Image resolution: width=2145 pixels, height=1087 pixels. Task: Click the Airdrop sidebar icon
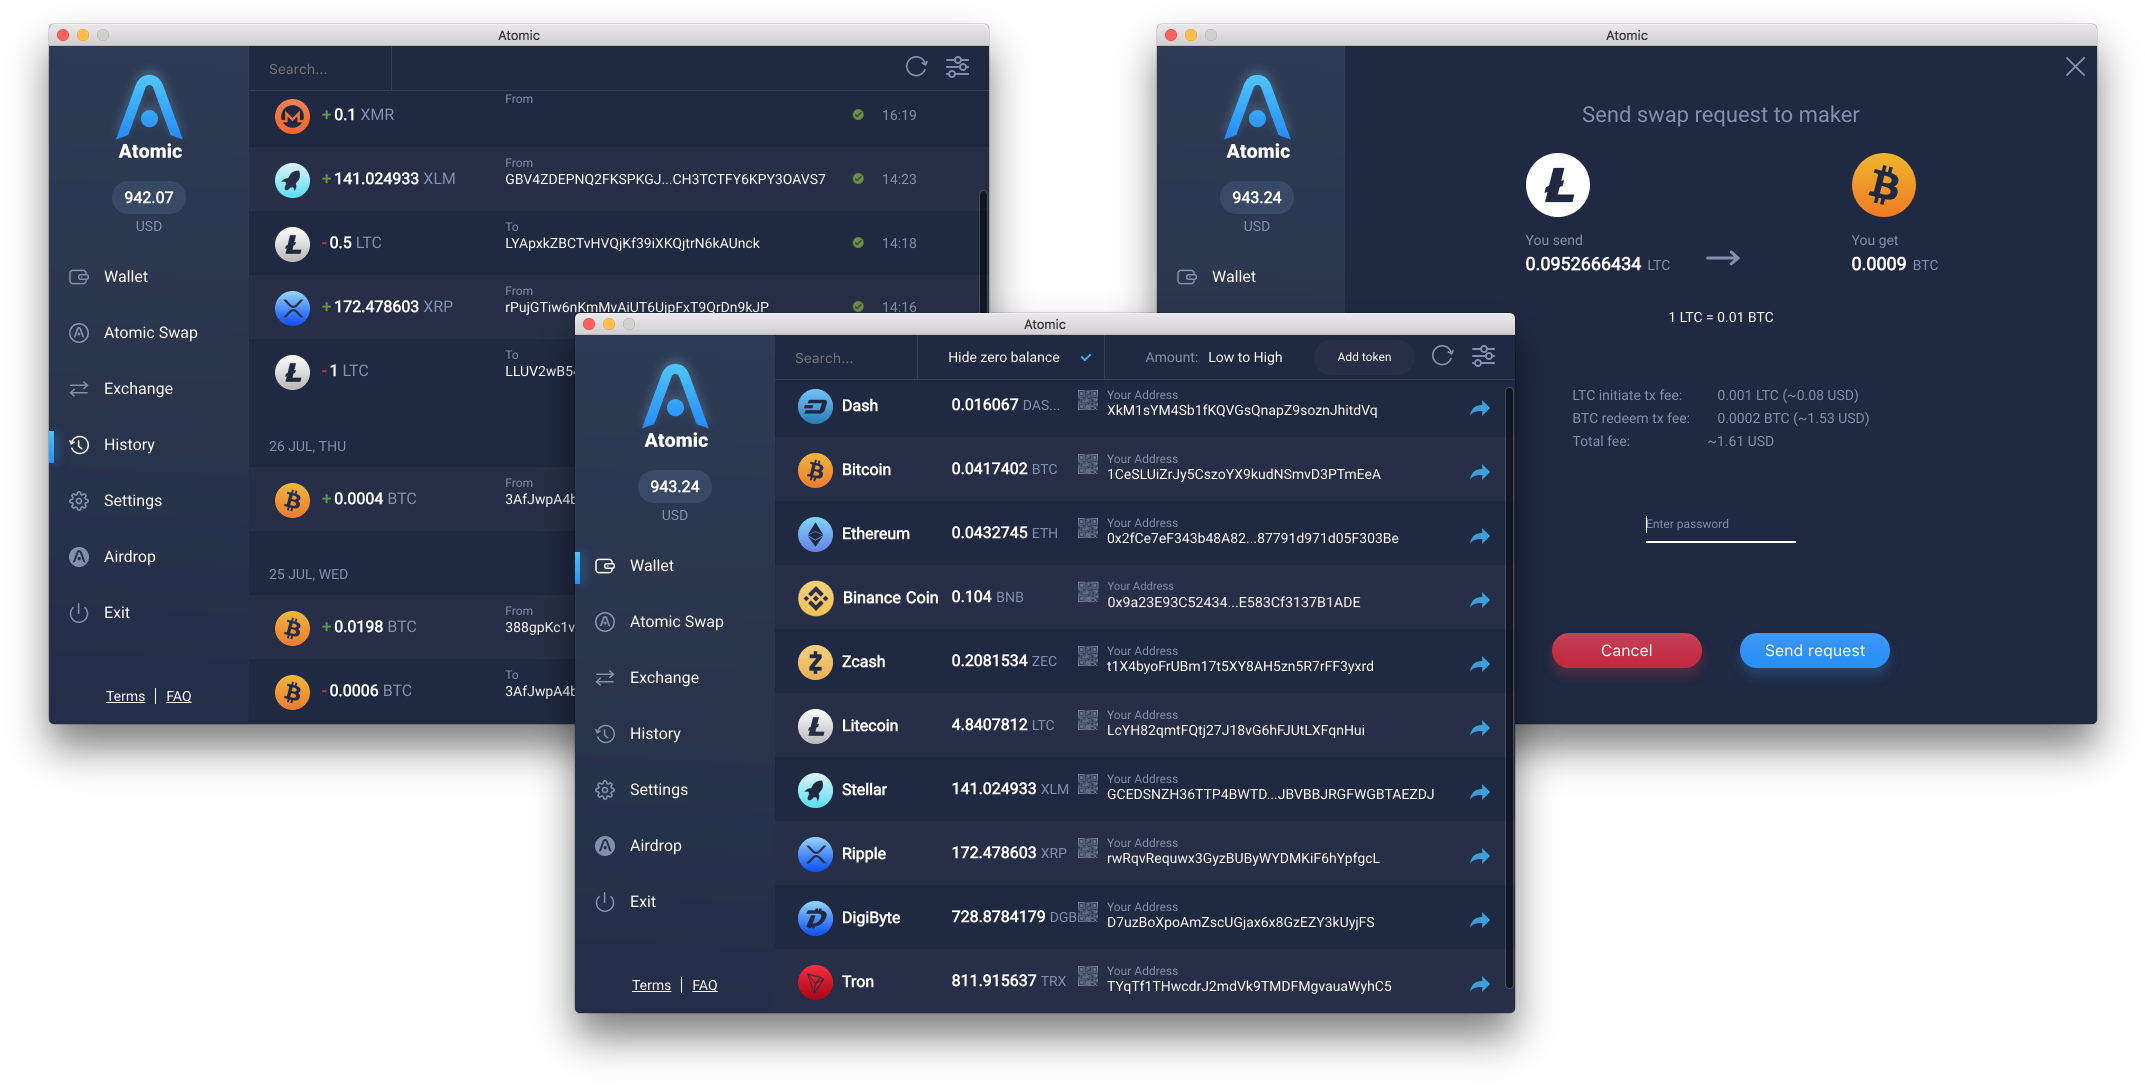coord(79,557)
